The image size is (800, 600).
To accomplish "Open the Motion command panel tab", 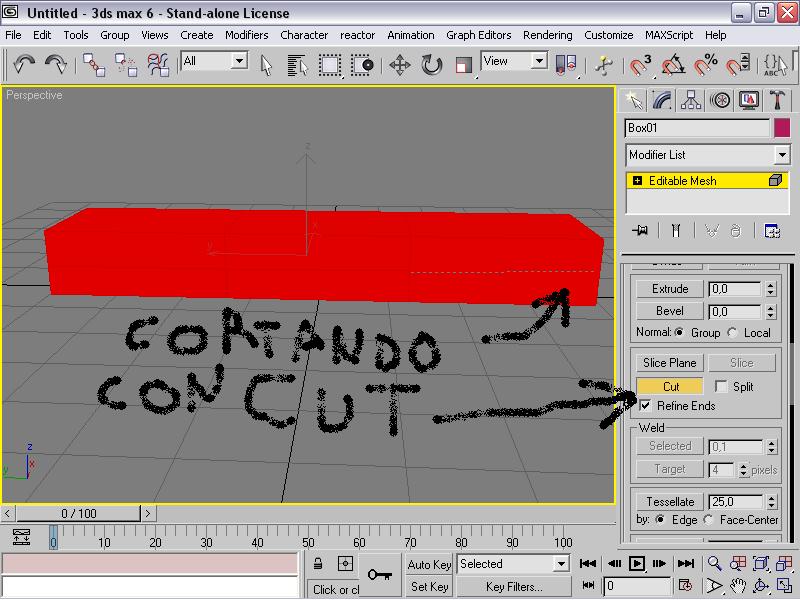I will click(720, 100).
